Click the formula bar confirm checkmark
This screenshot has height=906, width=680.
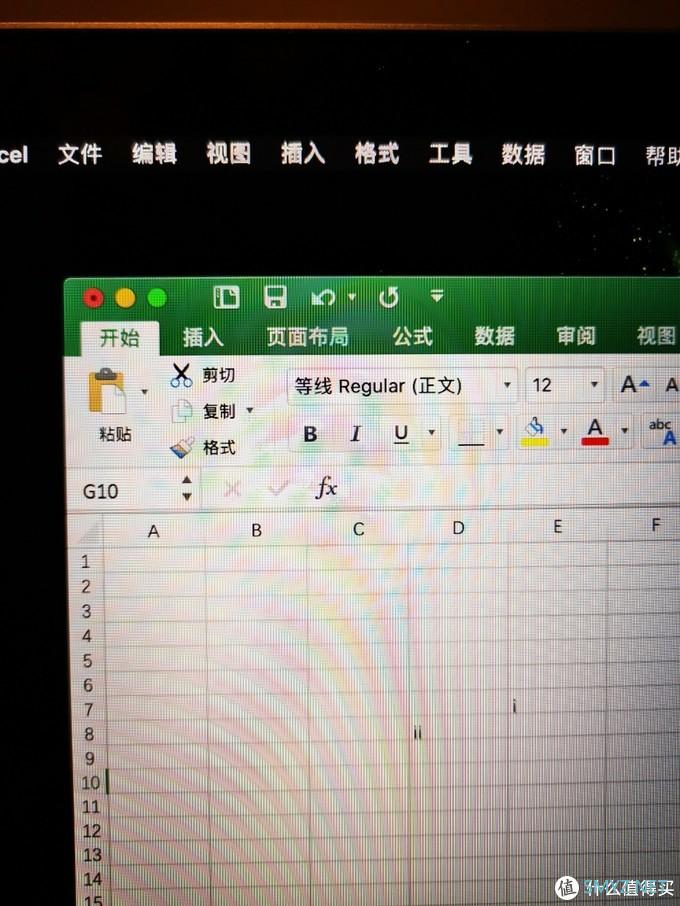point(277,489)
